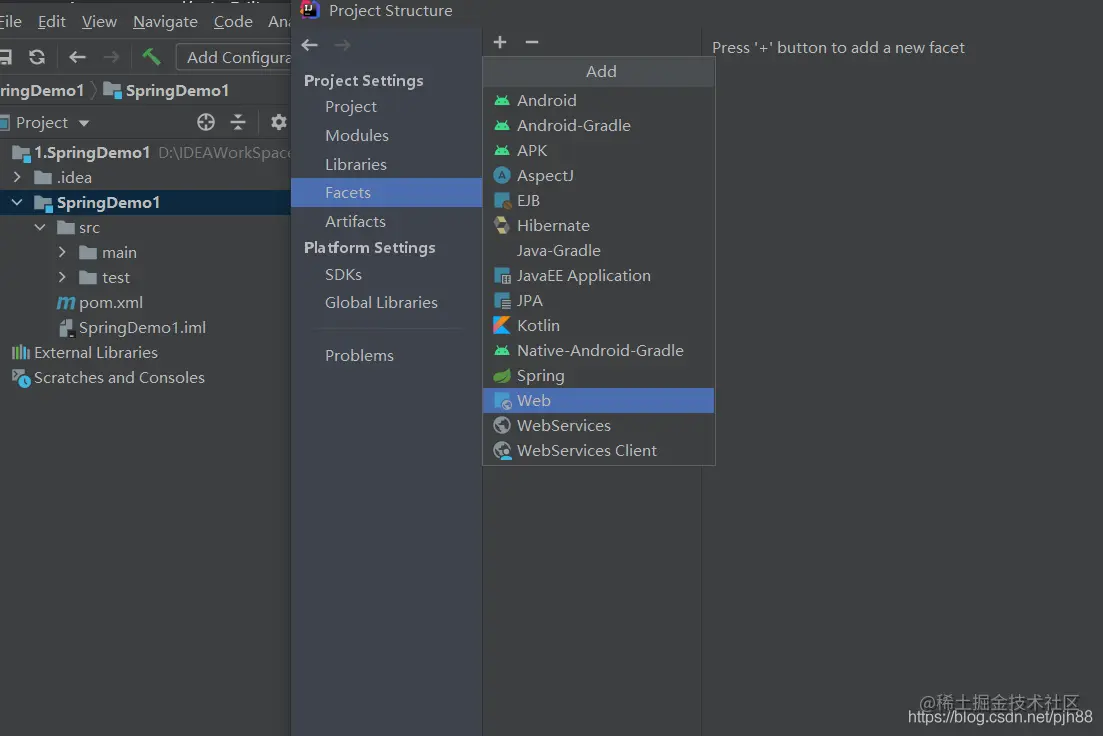Select the test folder in tree
Screen dimensions: 1103x736
(105, 277)
